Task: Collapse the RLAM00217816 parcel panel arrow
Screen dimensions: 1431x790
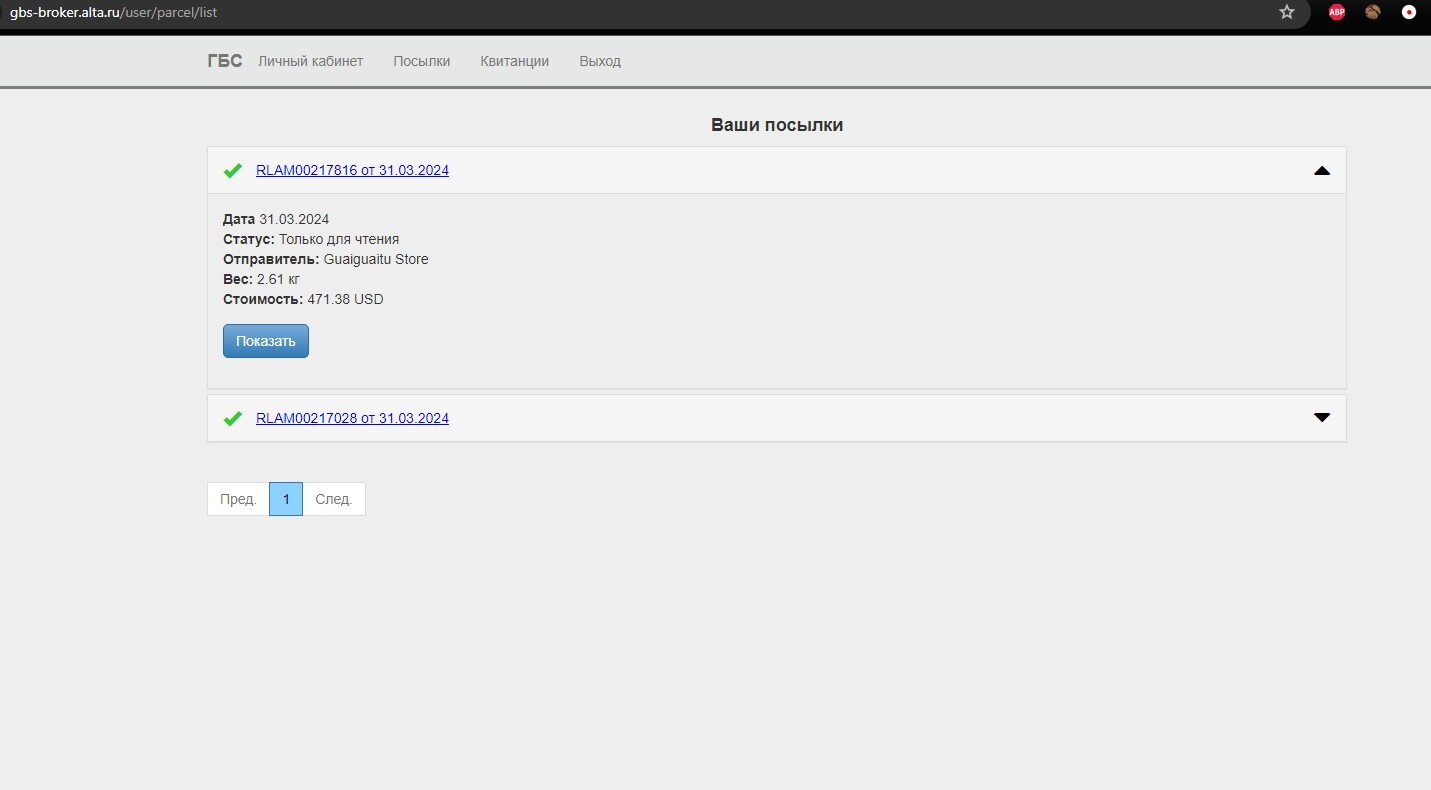Action: [x=1322, y=171]
